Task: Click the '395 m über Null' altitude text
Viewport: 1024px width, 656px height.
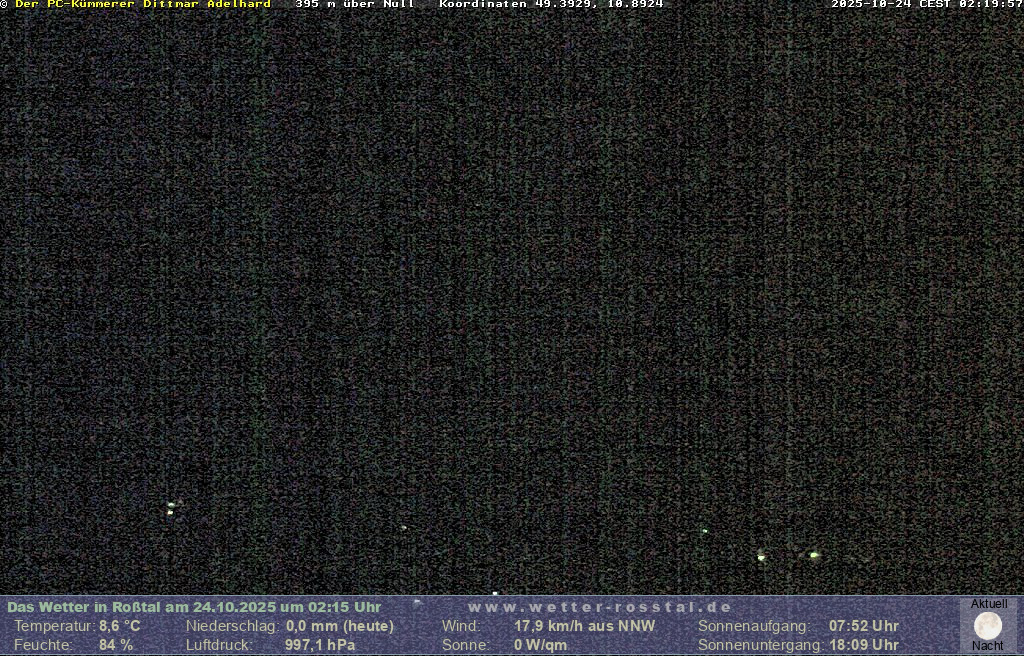Action: point(354,5)
